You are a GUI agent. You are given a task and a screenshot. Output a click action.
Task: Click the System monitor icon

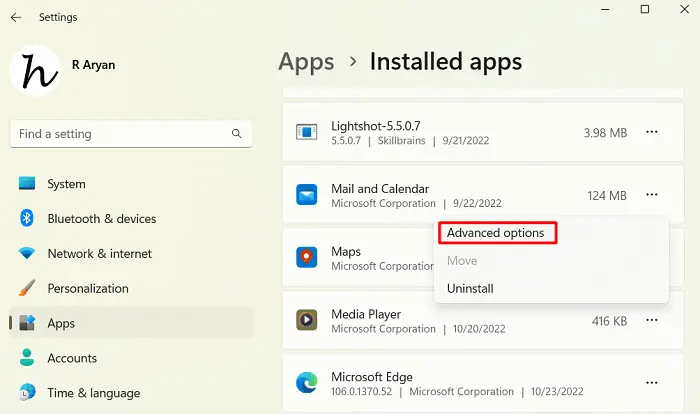(x=27, y=183)
